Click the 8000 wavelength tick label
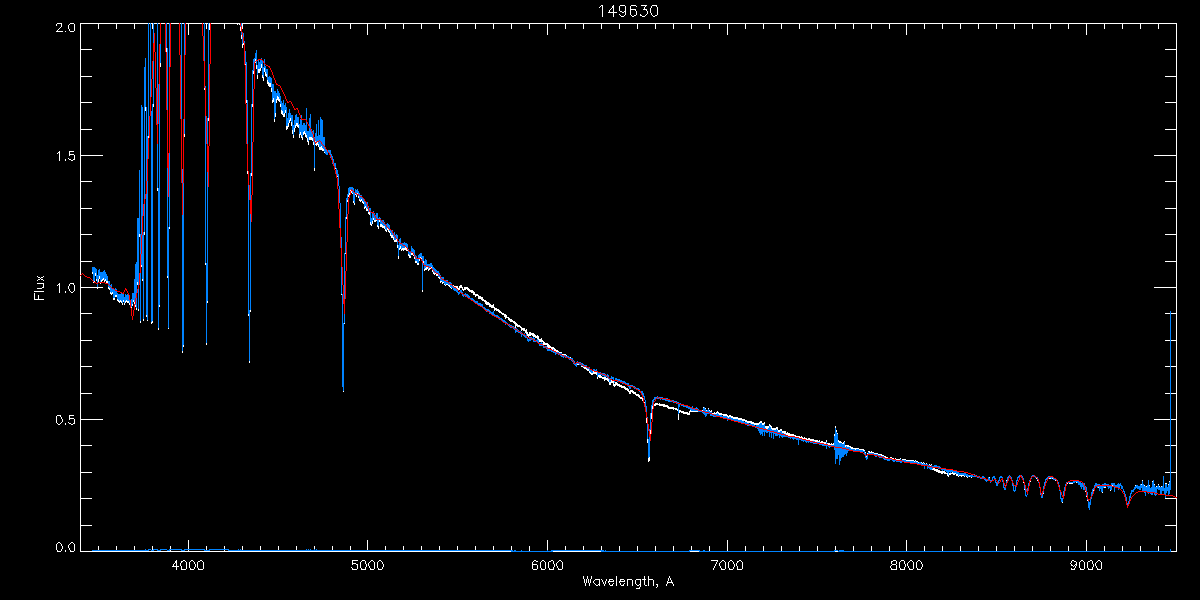The width and height of the screenshot is (1200, 600). click(907, 565)
